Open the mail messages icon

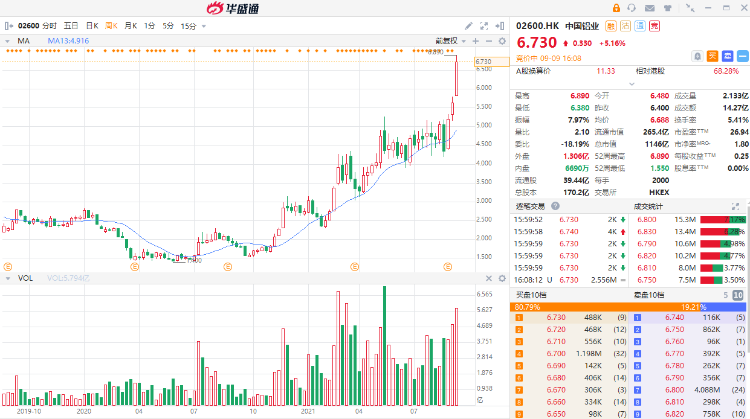650,8
